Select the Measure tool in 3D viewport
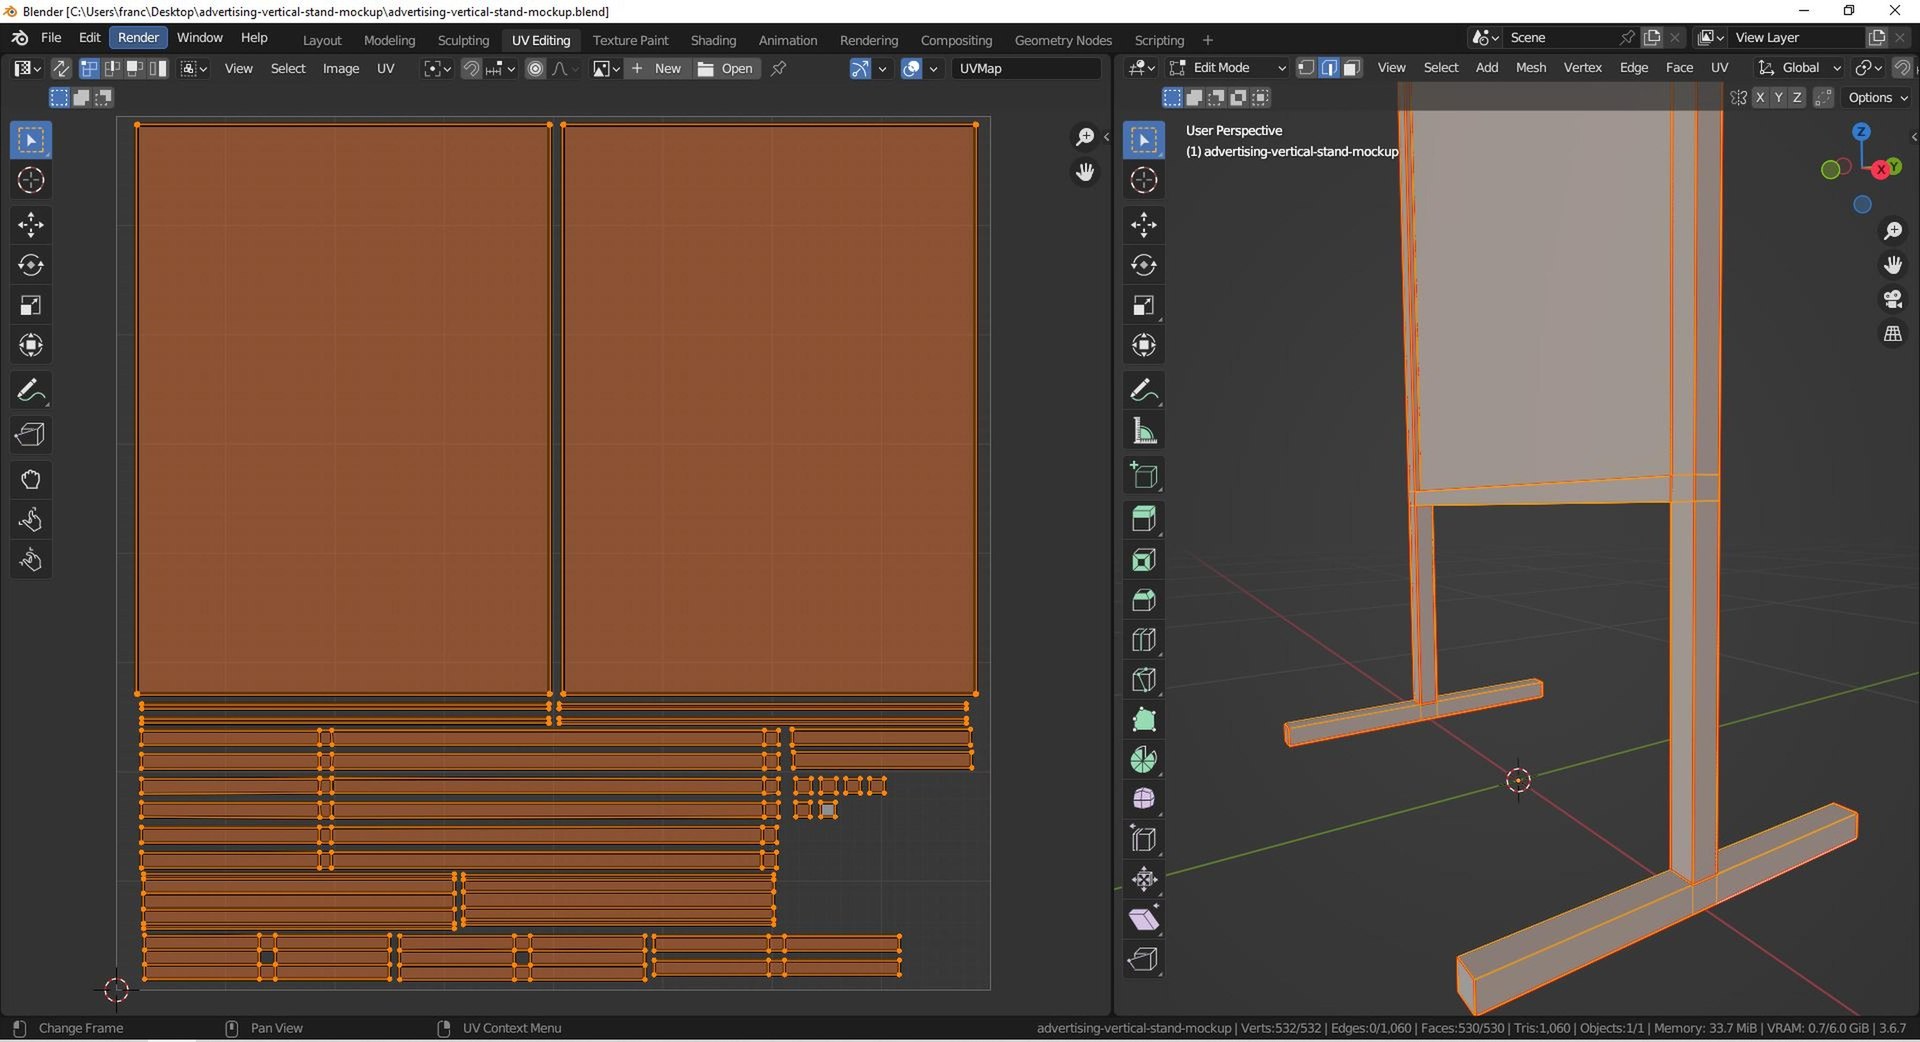1920x1042 pixels. click(x=1144, y=432)
